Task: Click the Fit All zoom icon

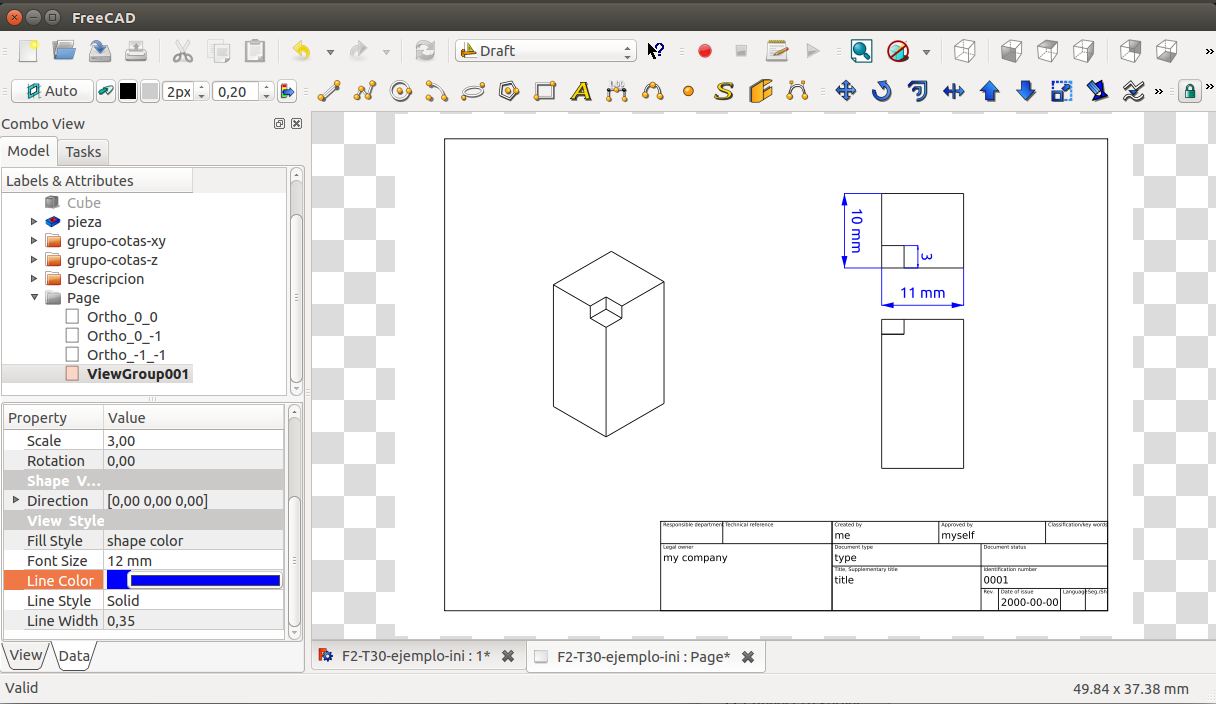Action: (861, 51)
